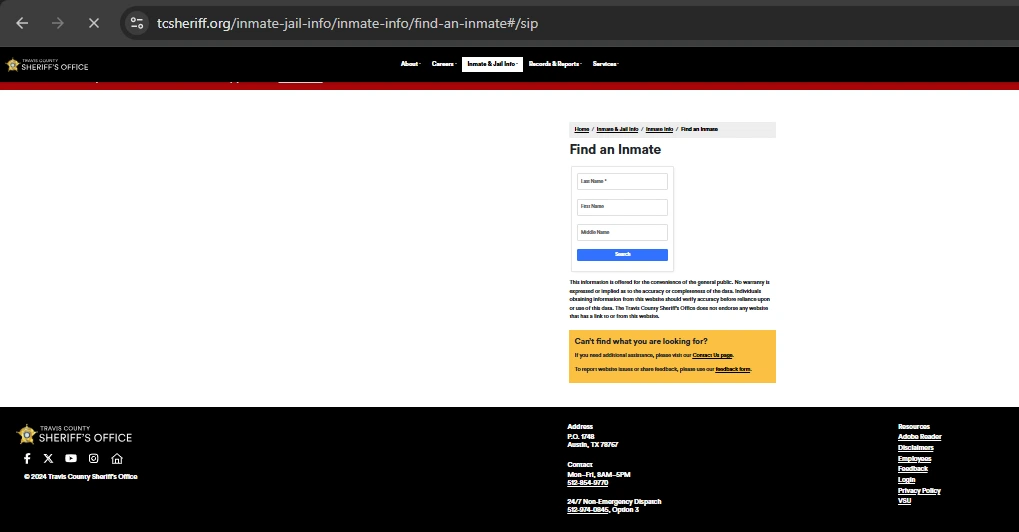
Task: Expand the Records & Reports dropdown
Action: (554, 64)
